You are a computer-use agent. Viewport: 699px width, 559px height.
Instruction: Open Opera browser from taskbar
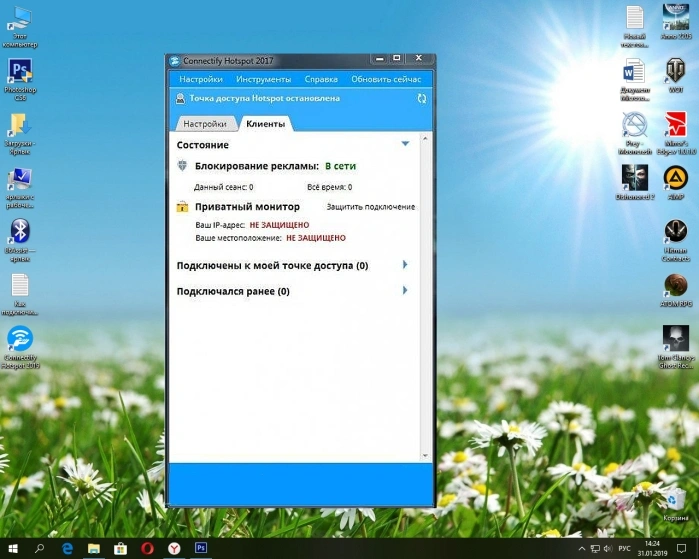(147, 548)
